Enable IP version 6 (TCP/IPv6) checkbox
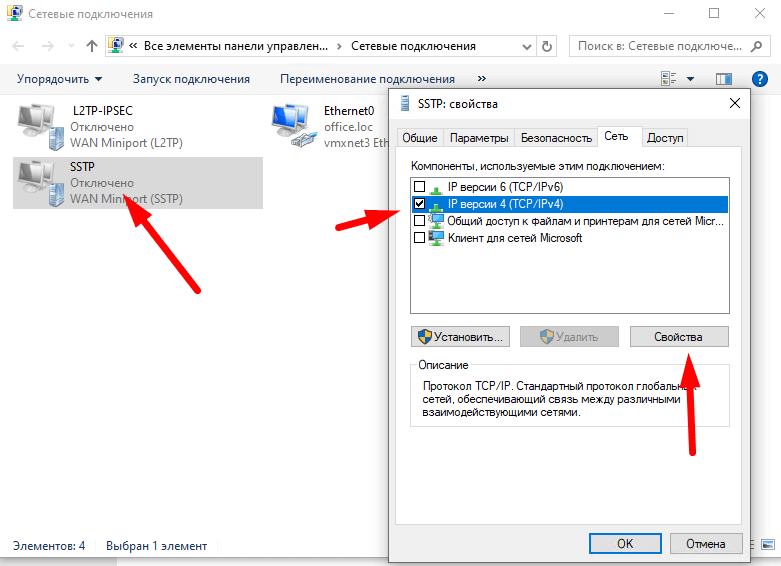781x566 pixels. (x=419, y=187)
